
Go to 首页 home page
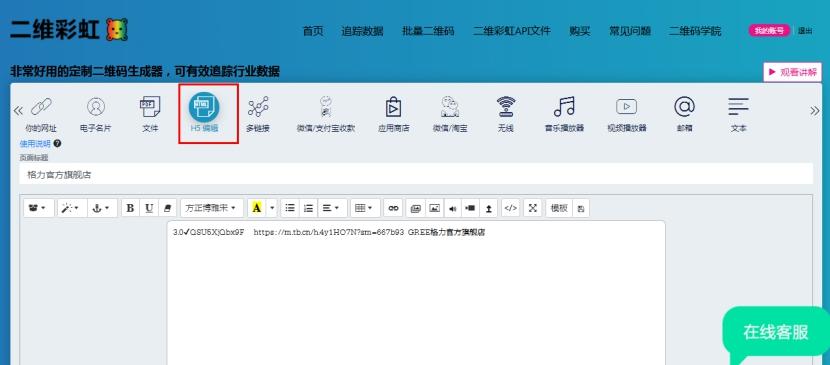click(x=313, y=31)
